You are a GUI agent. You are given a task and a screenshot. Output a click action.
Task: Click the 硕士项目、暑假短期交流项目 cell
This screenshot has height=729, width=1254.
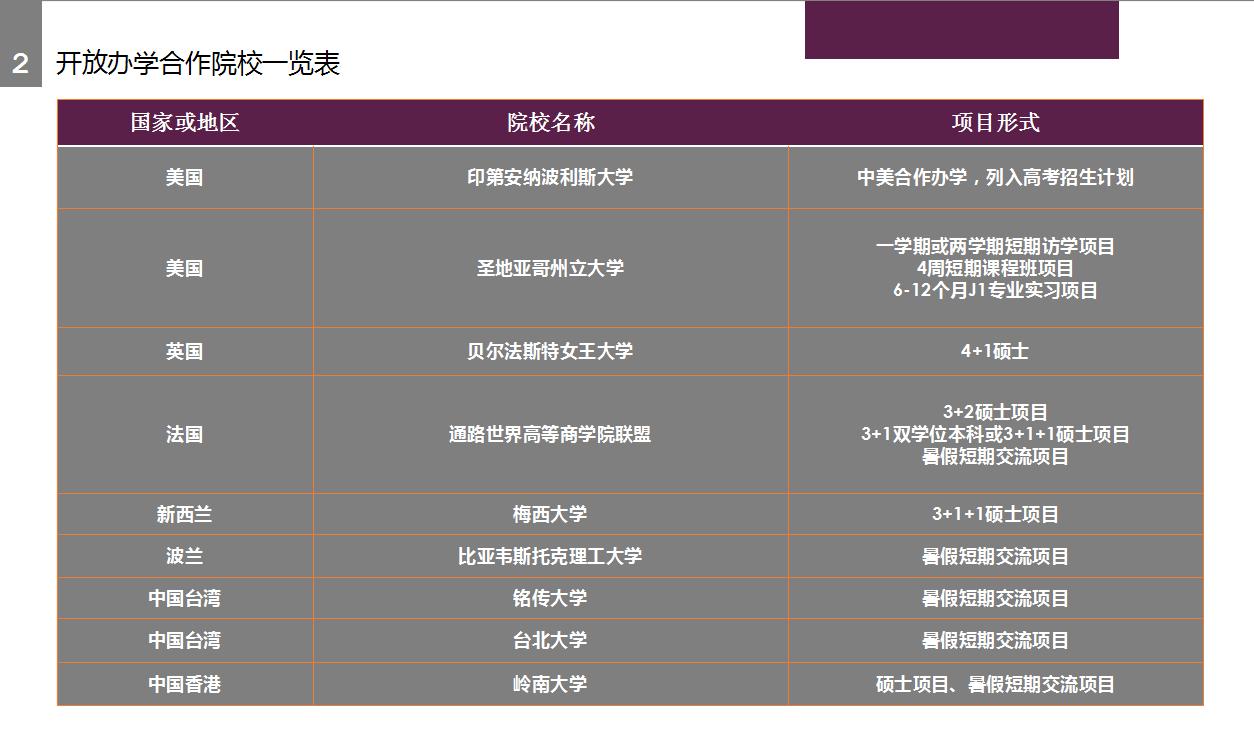click(x=995, y=685)
